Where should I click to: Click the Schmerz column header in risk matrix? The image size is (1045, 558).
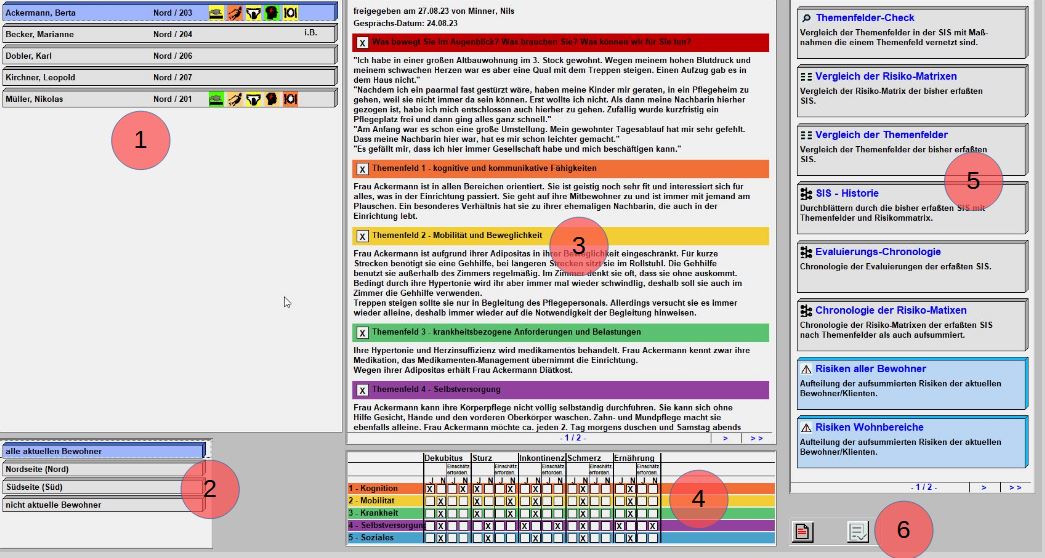click(584, 458)
